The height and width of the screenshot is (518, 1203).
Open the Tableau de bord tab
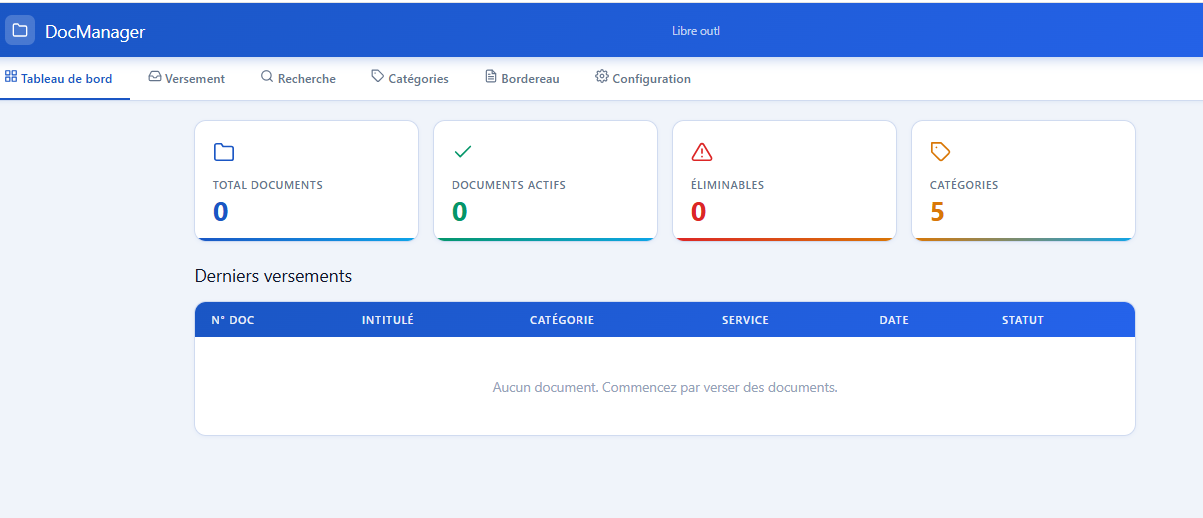[x=59, y=78]
